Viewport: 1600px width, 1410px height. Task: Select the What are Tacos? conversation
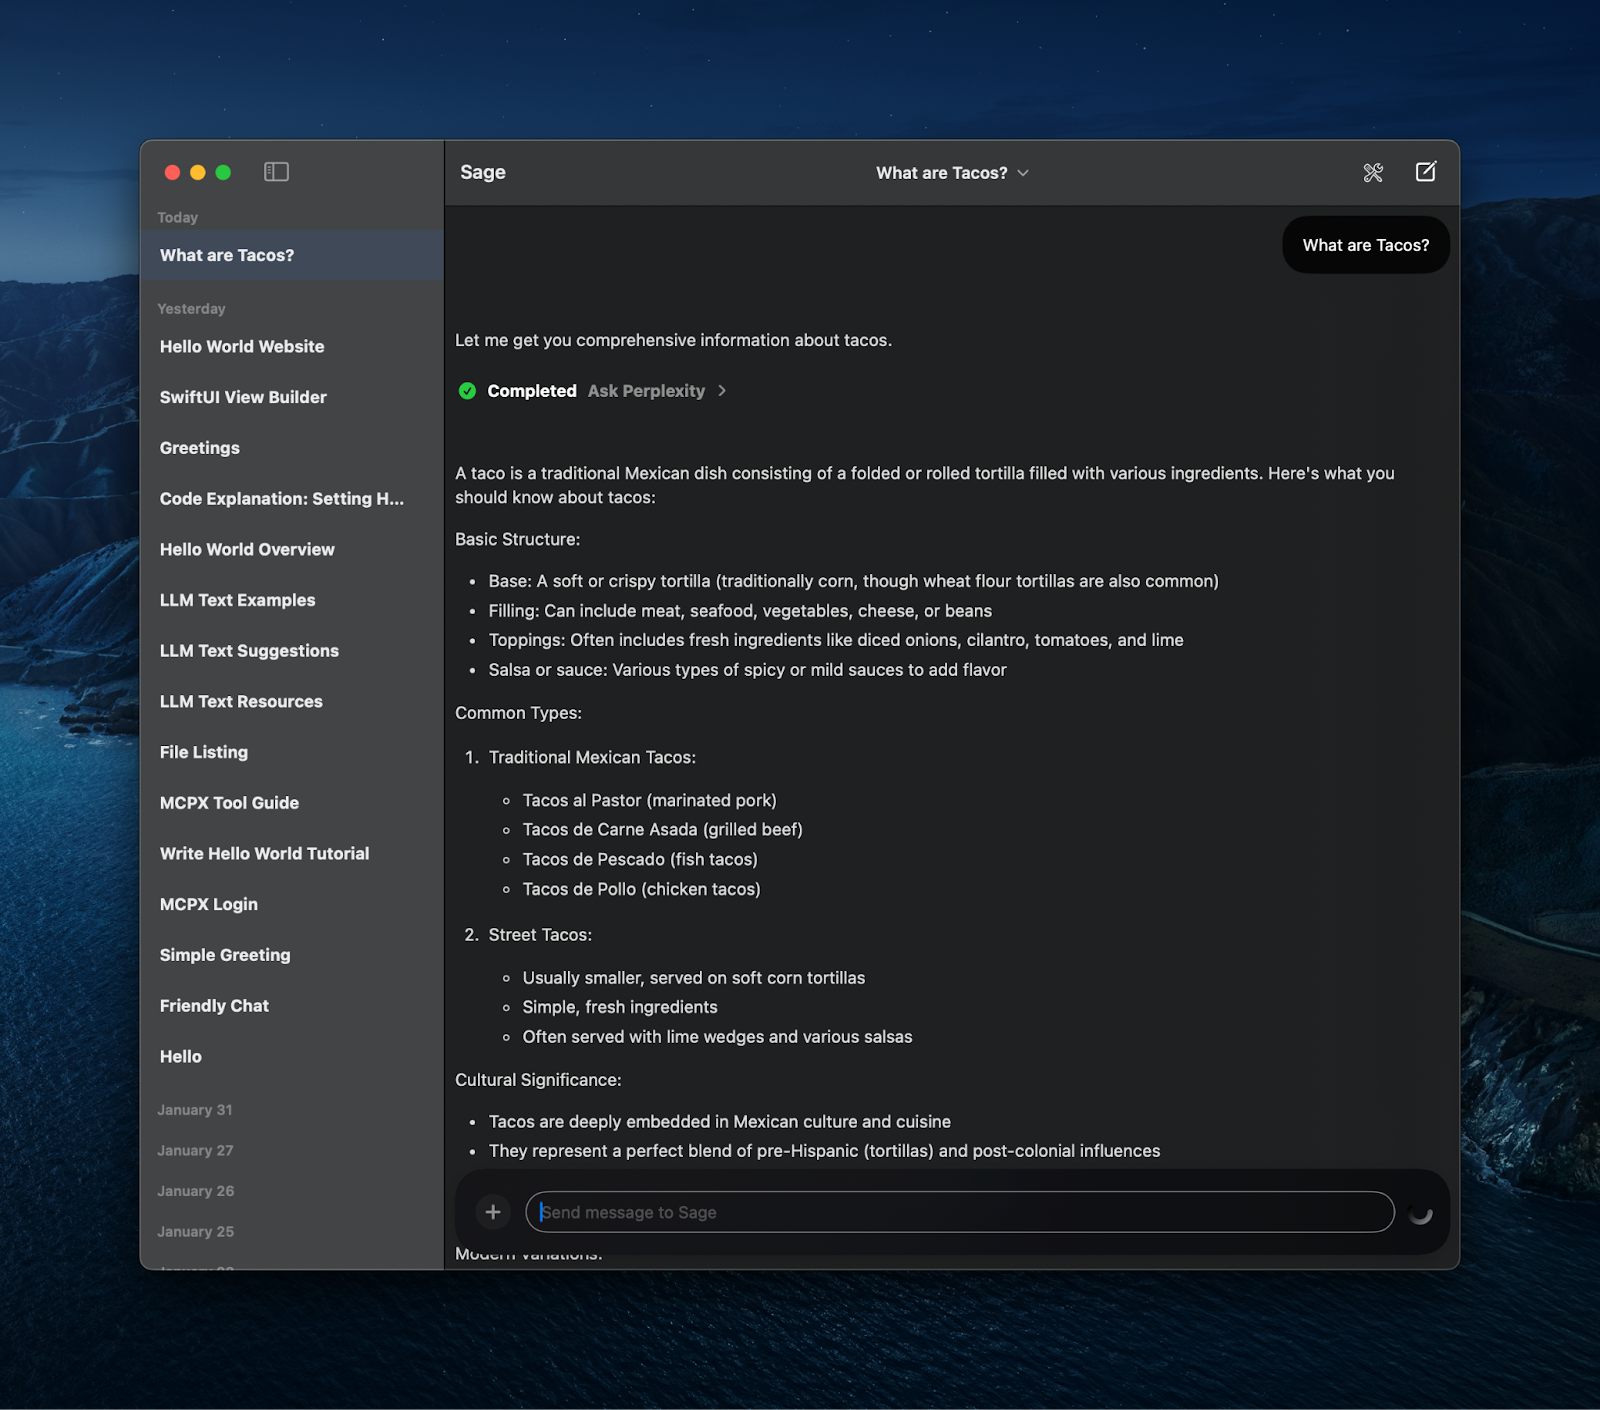[x=292, y=255]
